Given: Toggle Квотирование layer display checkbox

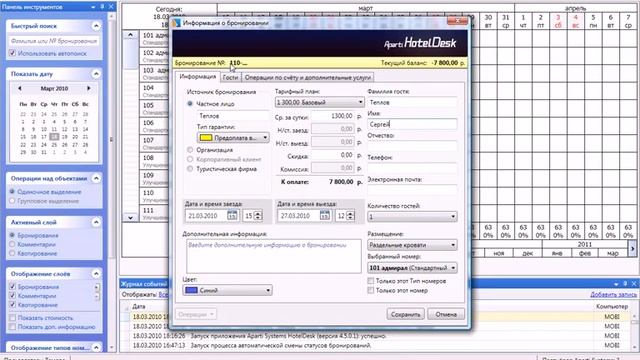Looking at the screenshot, I should (12, 304).
